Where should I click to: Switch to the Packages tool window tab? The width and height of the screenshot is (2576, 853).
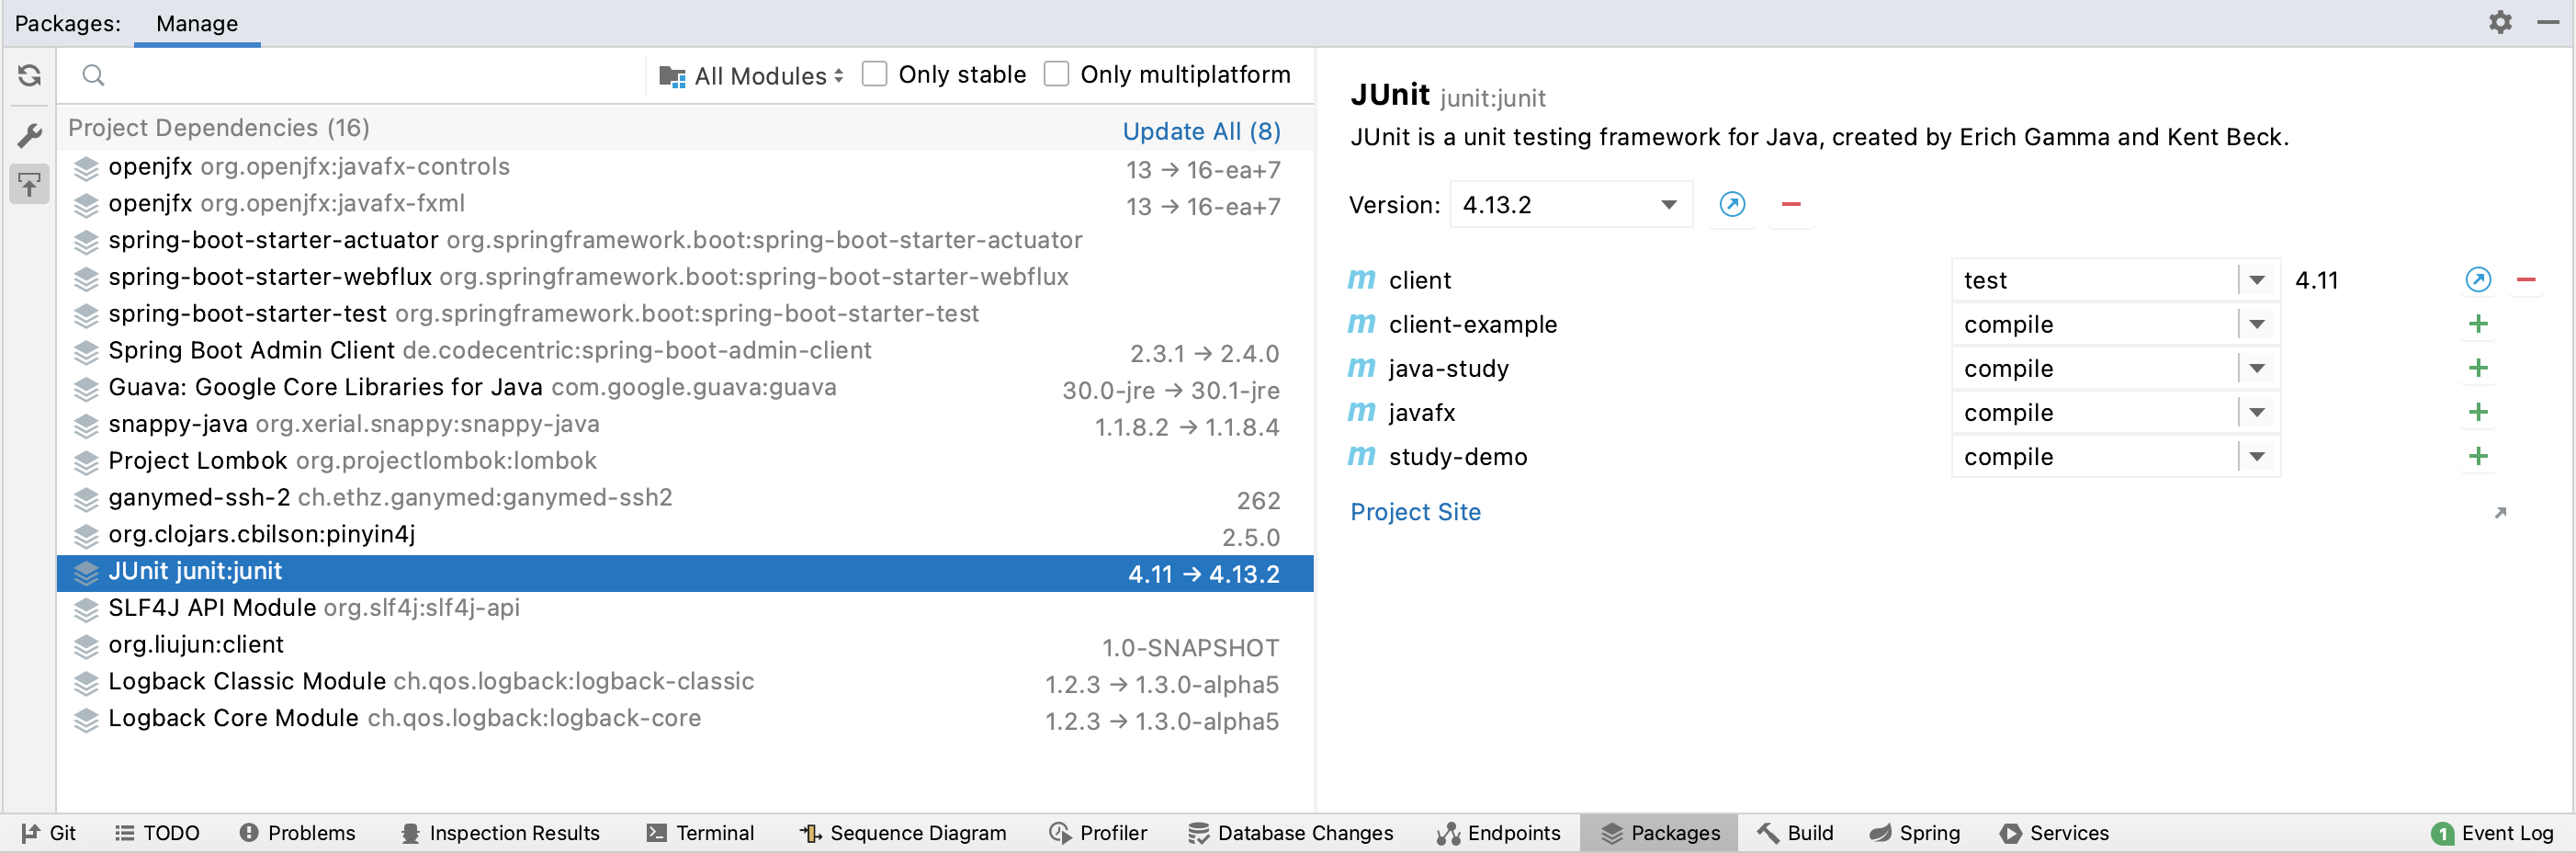[1659, 833]
